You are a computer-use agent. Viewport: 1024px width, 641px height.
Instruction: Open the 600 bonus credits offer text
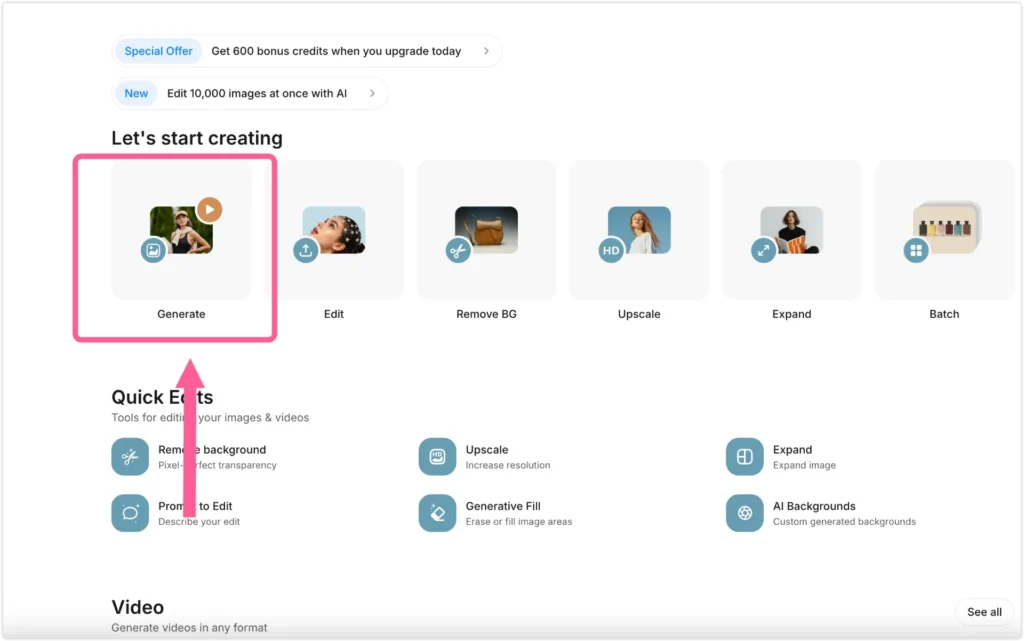pyautogui.click(x=336, y=51)
